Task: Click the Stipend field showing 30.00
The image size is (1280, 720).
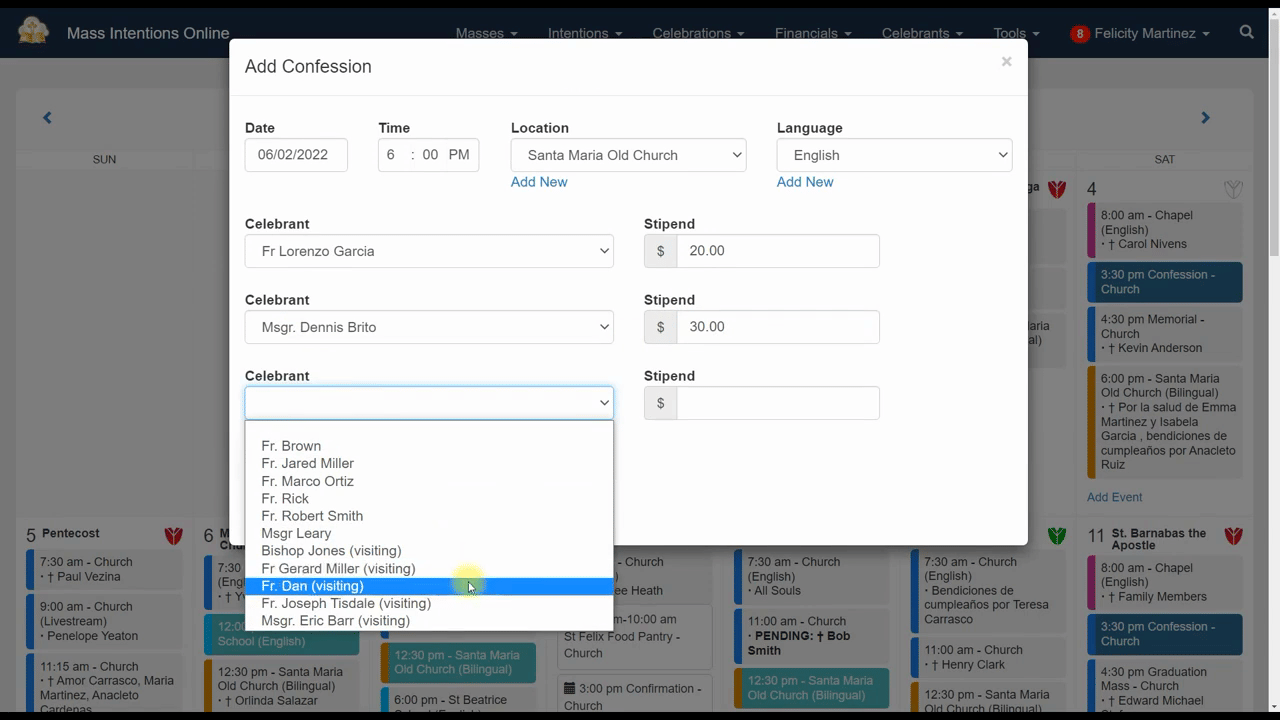Action: 778,327
